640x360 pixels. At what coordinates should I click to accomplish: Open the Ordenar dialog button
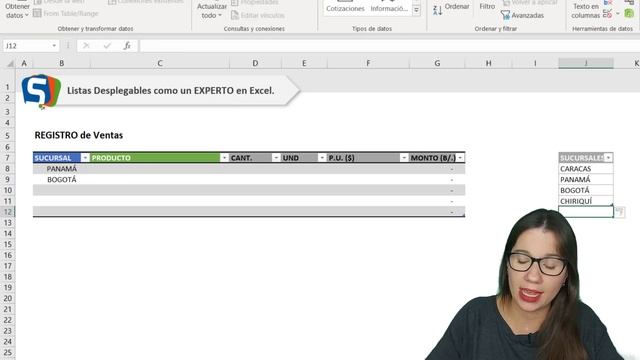point(457,7)
